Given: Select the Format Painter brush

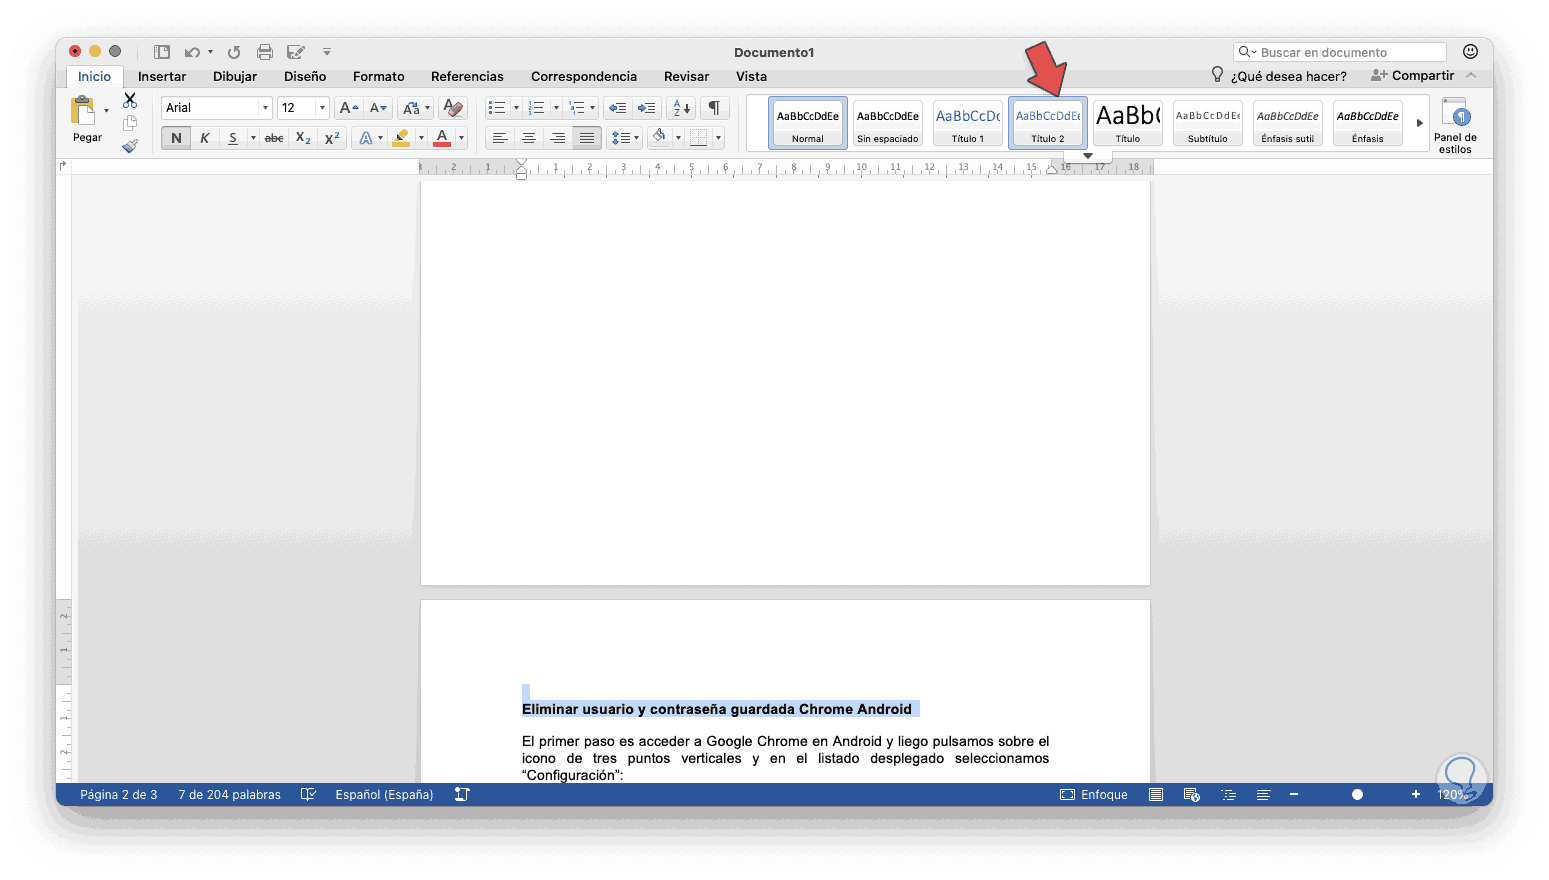Looking at the screenshot, I should coord(130,146).
